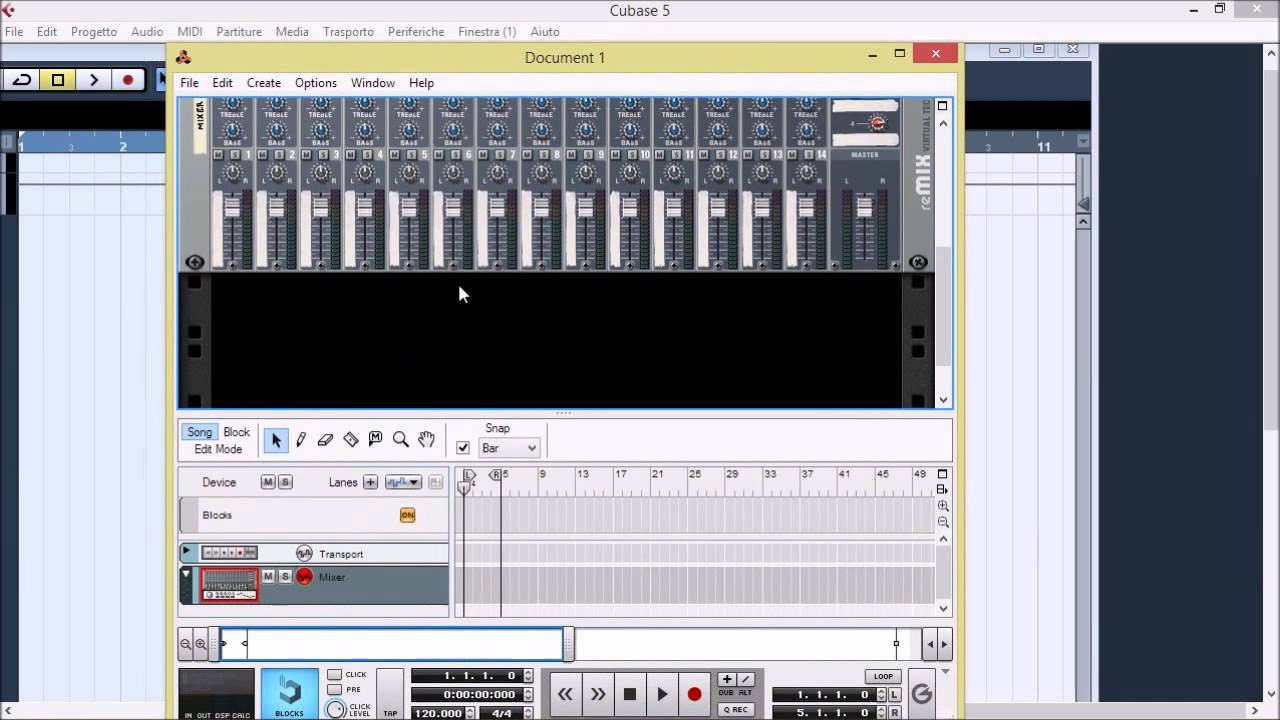
Task: Toggle record enable on Mixer track
Action: (304, 577)
